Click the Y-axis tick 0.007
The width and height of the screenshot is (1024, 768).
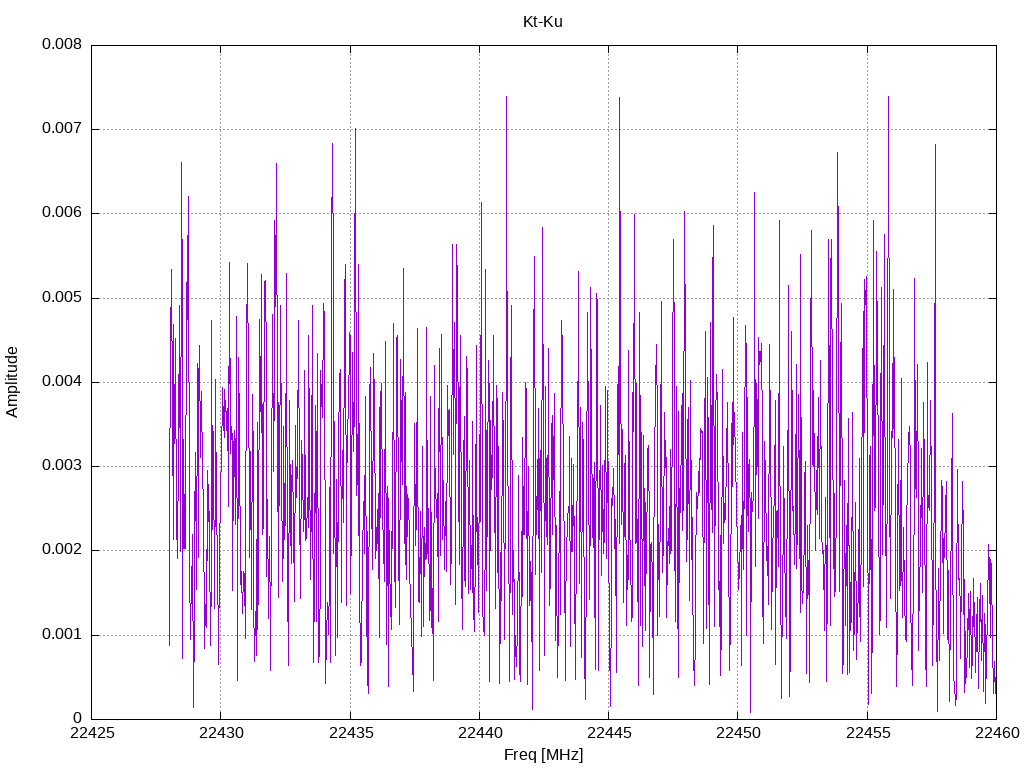coord(62,129)
